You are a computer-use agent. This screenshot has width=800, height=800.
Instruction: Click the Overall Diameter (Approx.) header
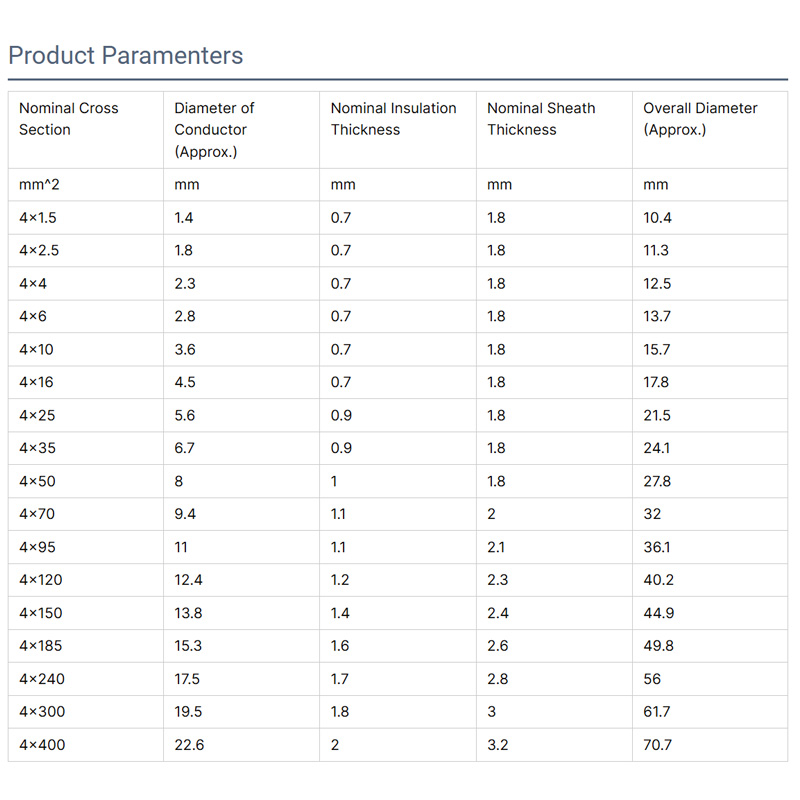point(700,119)
